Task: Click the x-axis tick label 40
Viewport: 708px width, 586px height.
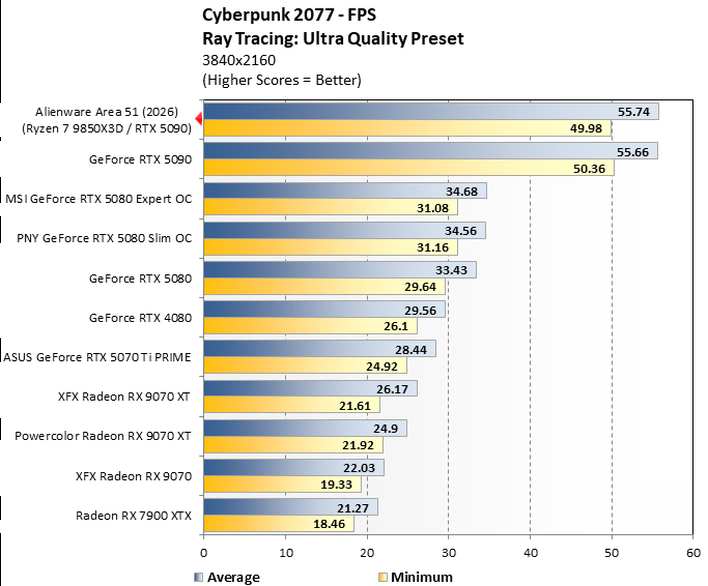Action: 531,553
